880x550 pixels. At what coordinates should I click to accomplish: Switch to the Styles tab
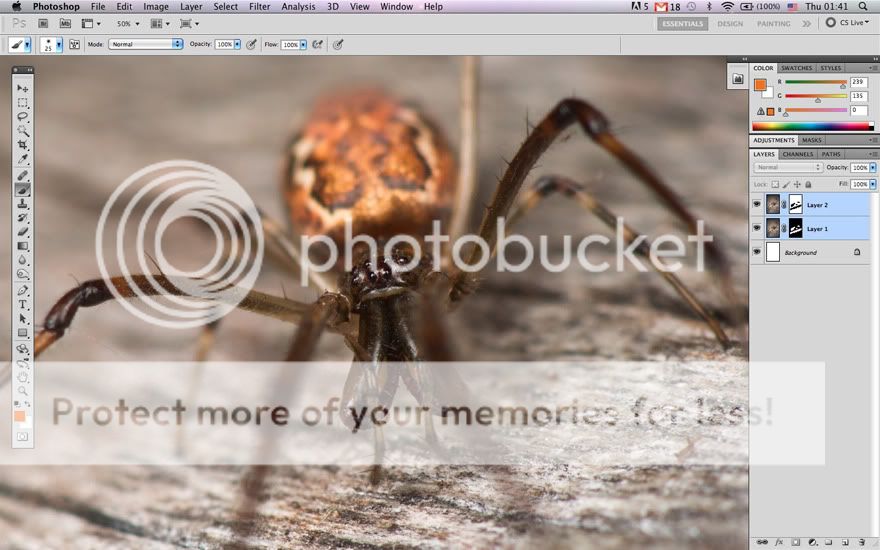831,68
